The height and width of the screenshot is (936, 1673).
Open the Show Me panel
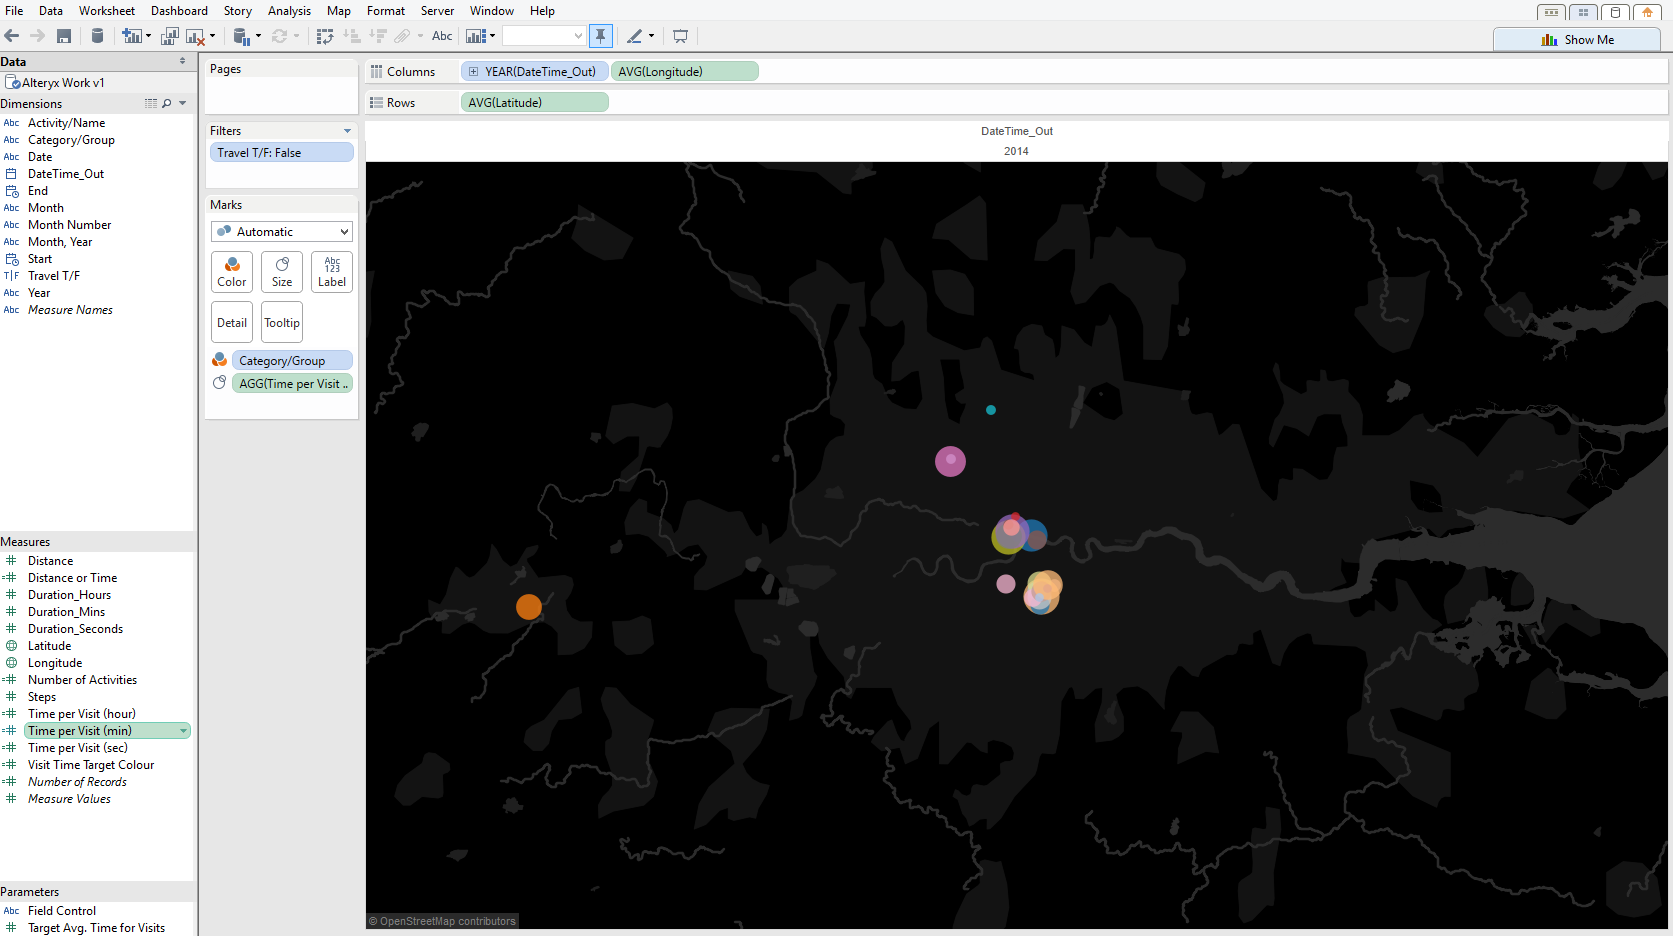pos(1577,40)
